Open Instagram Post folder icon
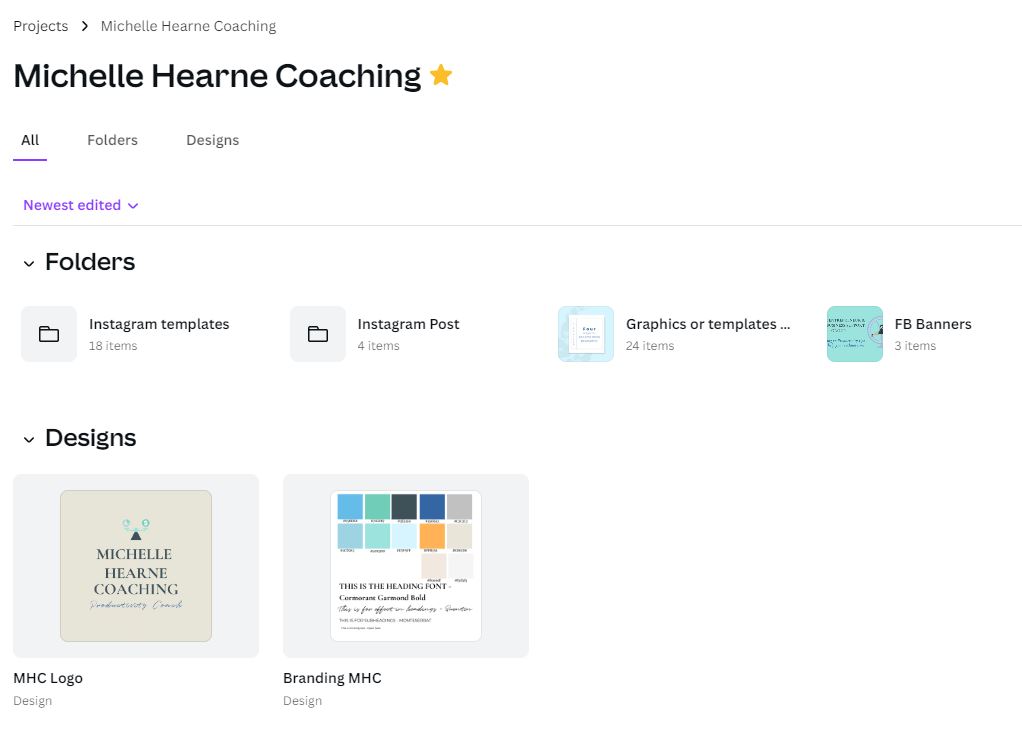The image size is (1022, 735). tap(317, 334)
